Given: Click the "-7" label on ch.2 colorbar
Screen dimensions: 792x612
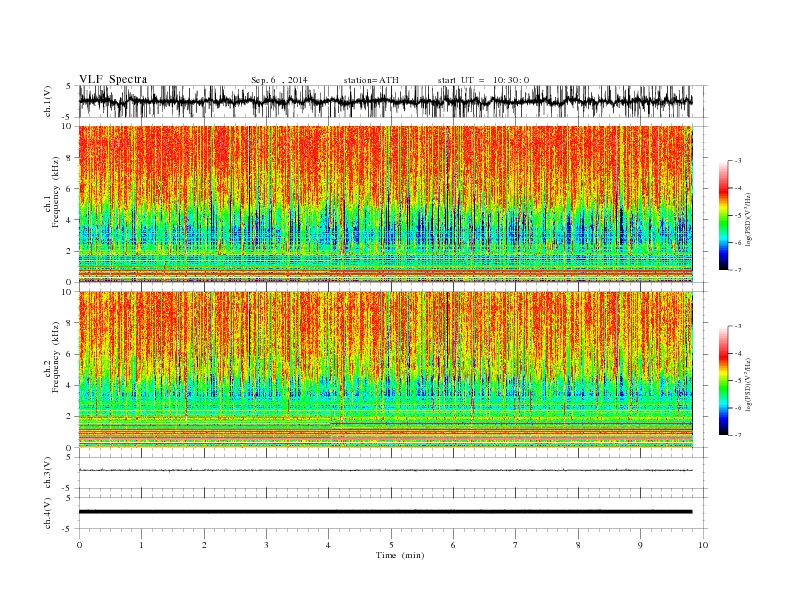Looking at the screenshot, I should coord(738,435).
